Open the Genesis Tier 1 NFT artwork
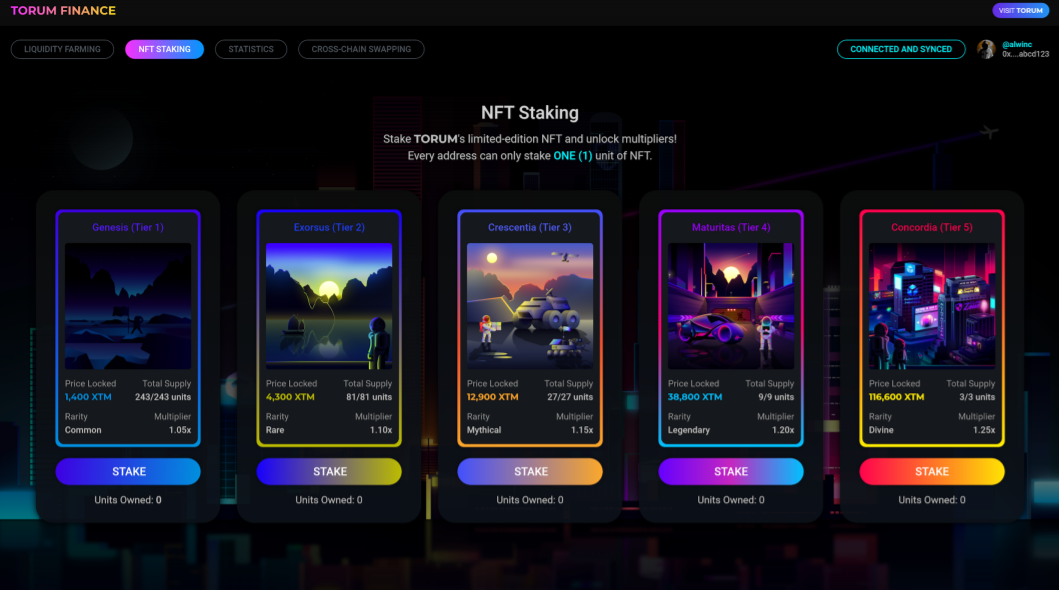 [128, 306]
